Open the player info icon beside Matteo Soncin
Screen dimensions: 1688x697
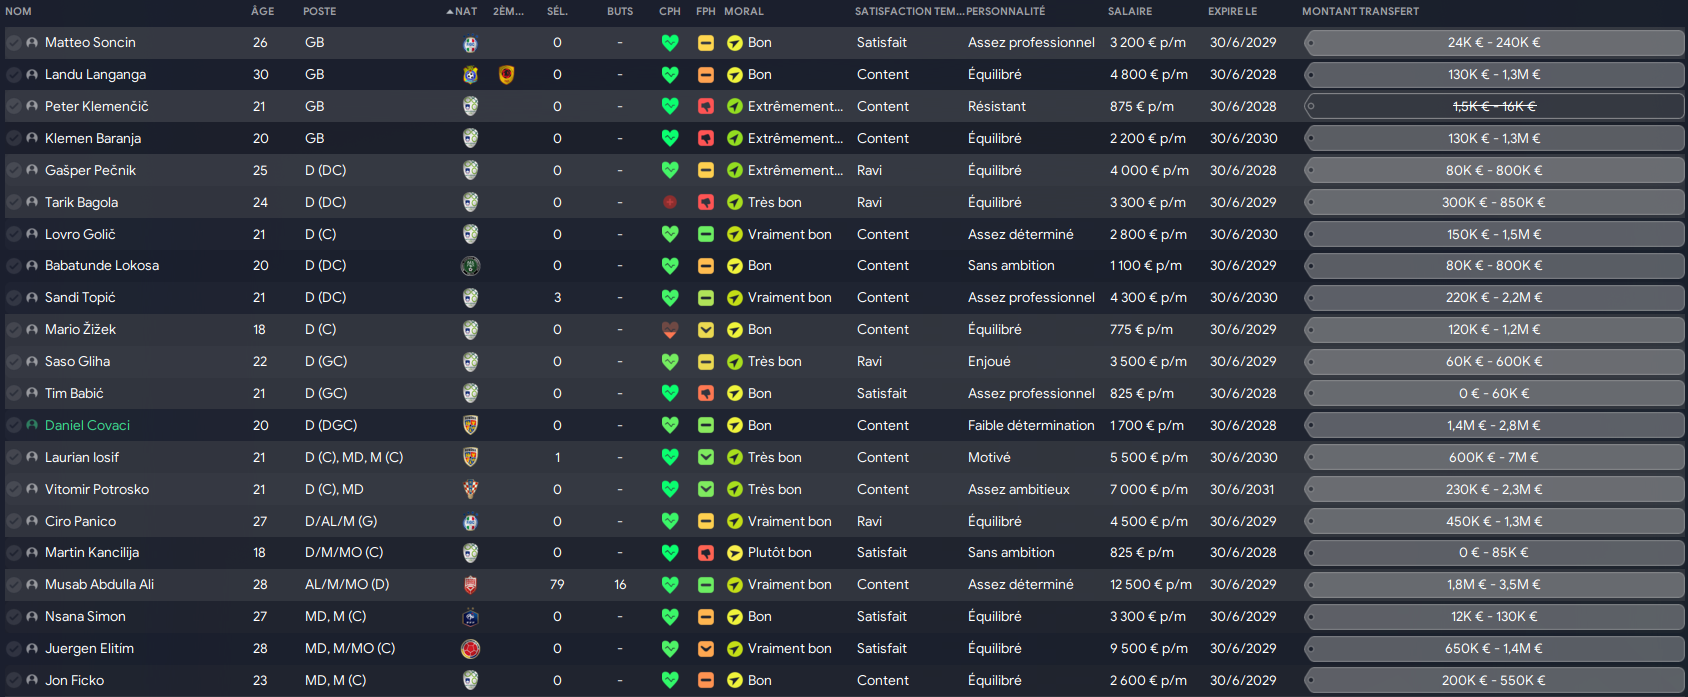click(x=32, y=42)
